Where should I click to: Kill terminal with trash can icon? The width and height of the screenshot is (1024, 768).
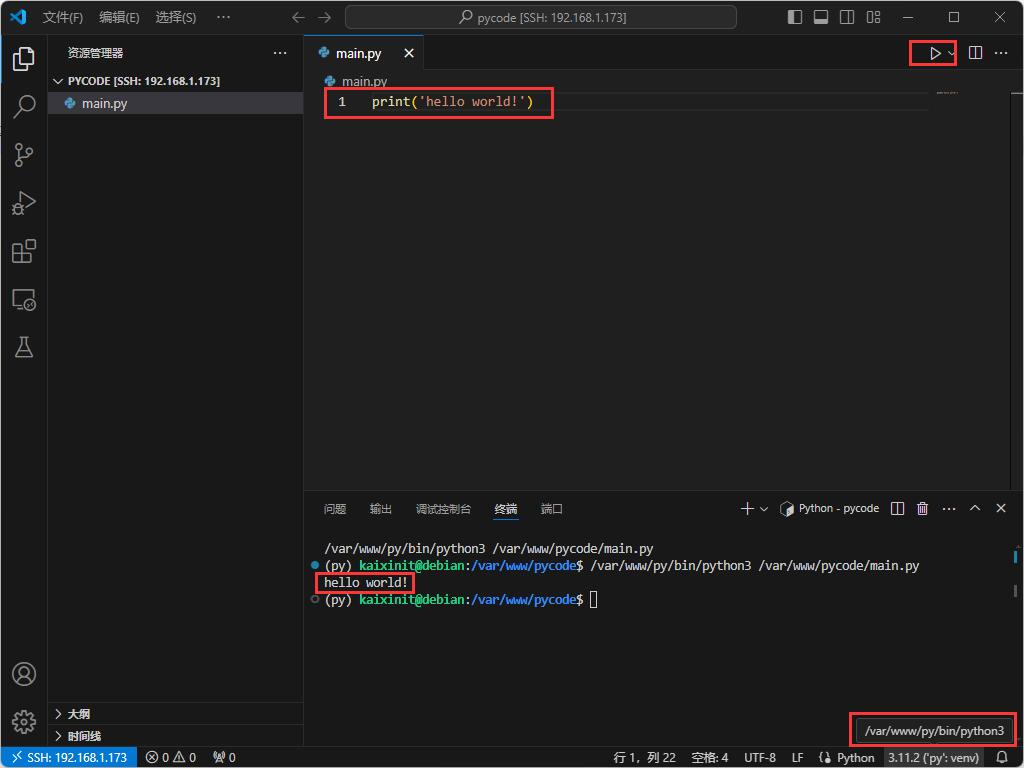[923, 509]
